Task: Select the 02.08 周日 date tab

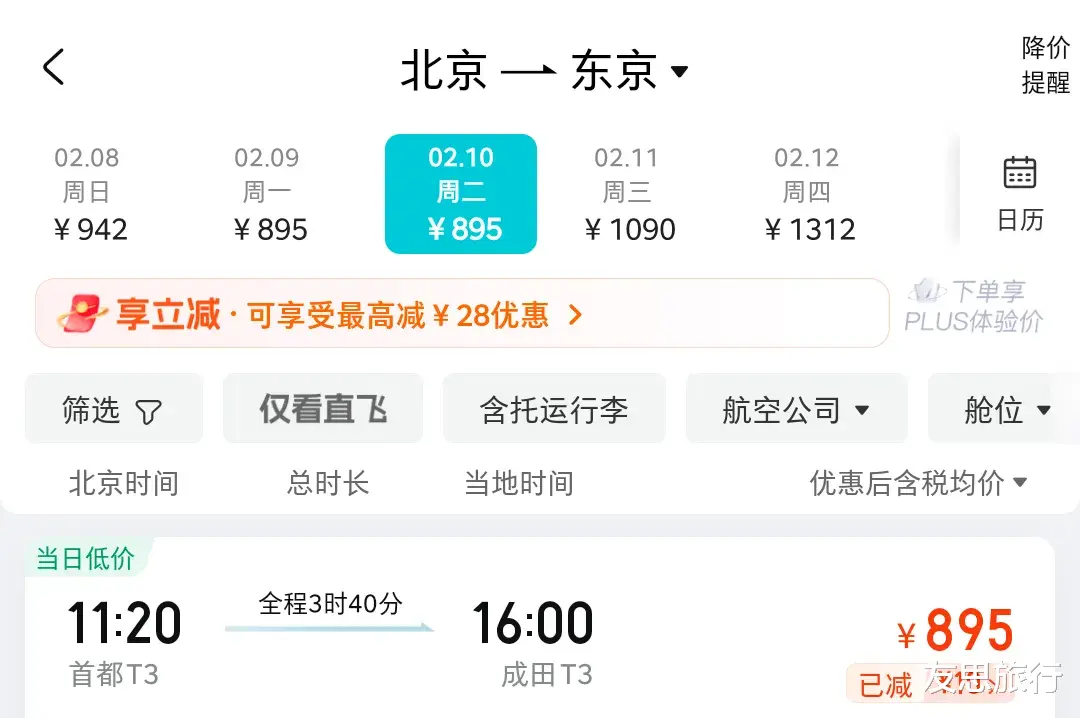Action: [x=90, y=194]
